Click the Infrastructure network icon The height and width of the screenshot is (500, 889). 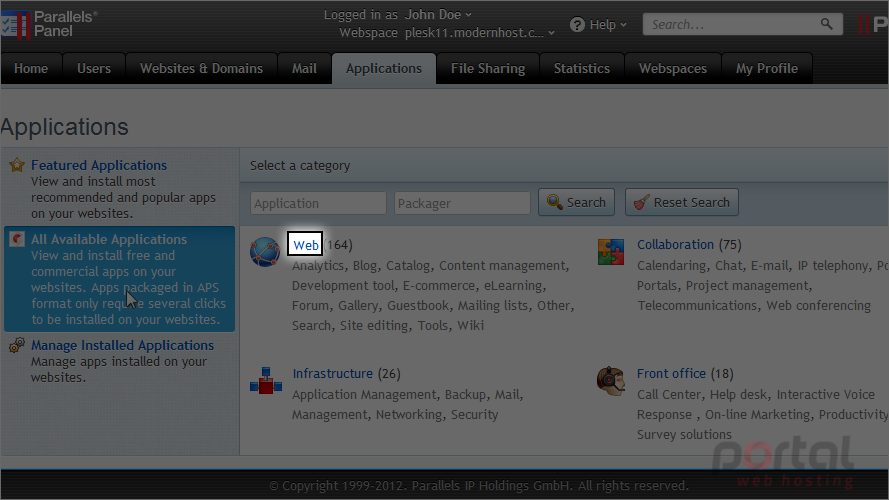(265, 380)
